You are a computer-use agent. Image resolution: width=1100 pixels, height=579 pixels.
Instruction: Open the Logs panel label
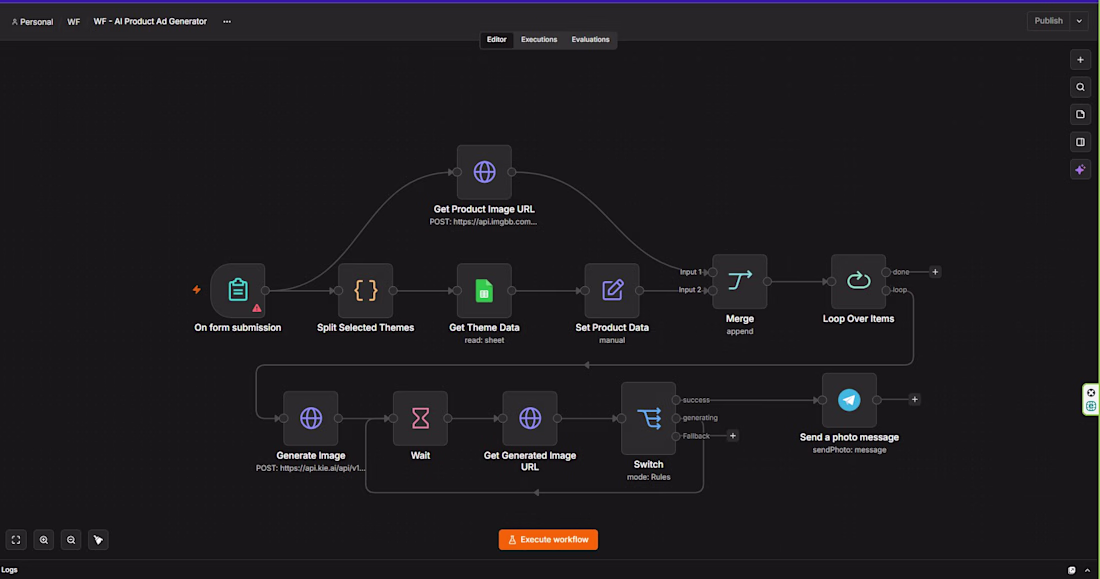10,570
